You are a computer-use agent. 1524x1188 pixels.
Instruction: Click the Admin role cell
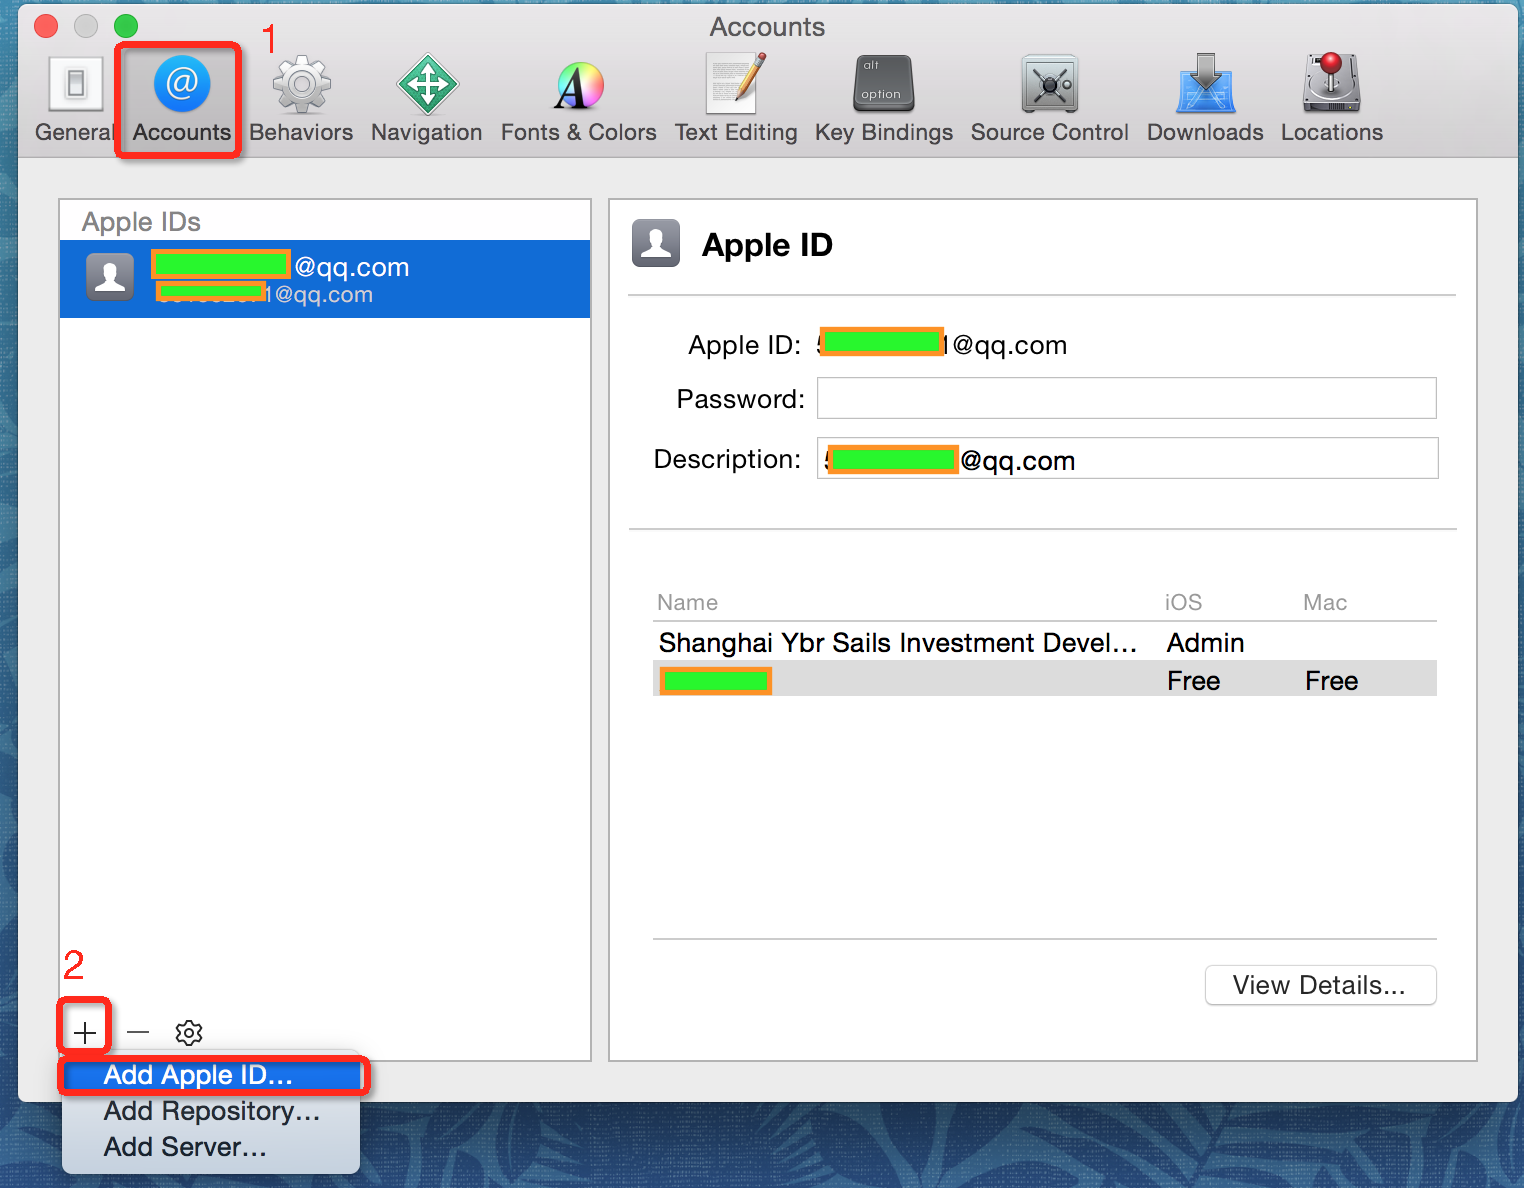point(1205,642)
